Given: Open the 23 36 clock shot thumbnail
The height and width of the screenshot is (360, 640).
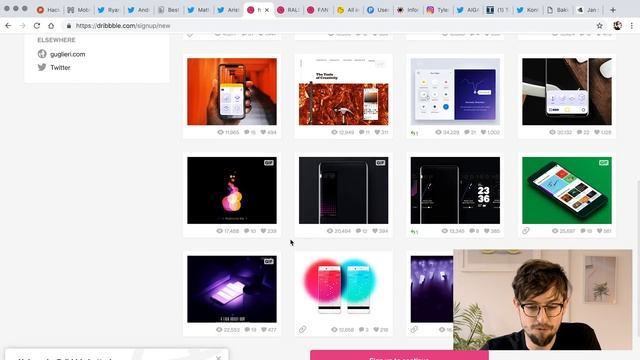Looking at the screenshot, I should point(455,190).
